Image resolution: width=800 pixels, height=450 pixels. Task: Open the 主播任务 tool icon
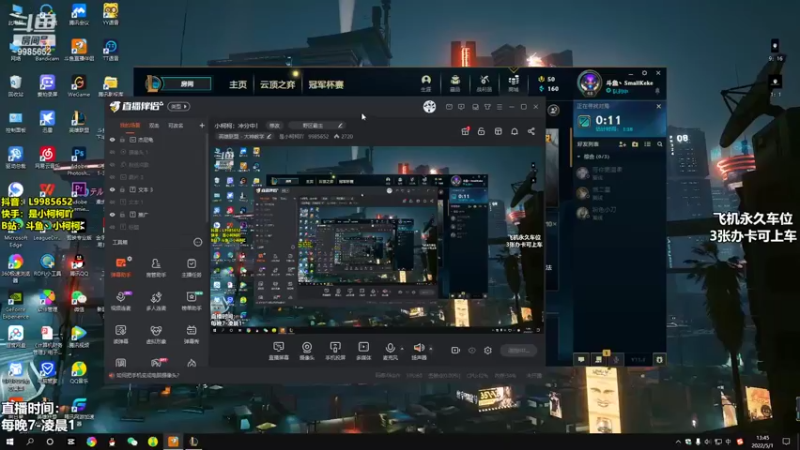(191, 267)
